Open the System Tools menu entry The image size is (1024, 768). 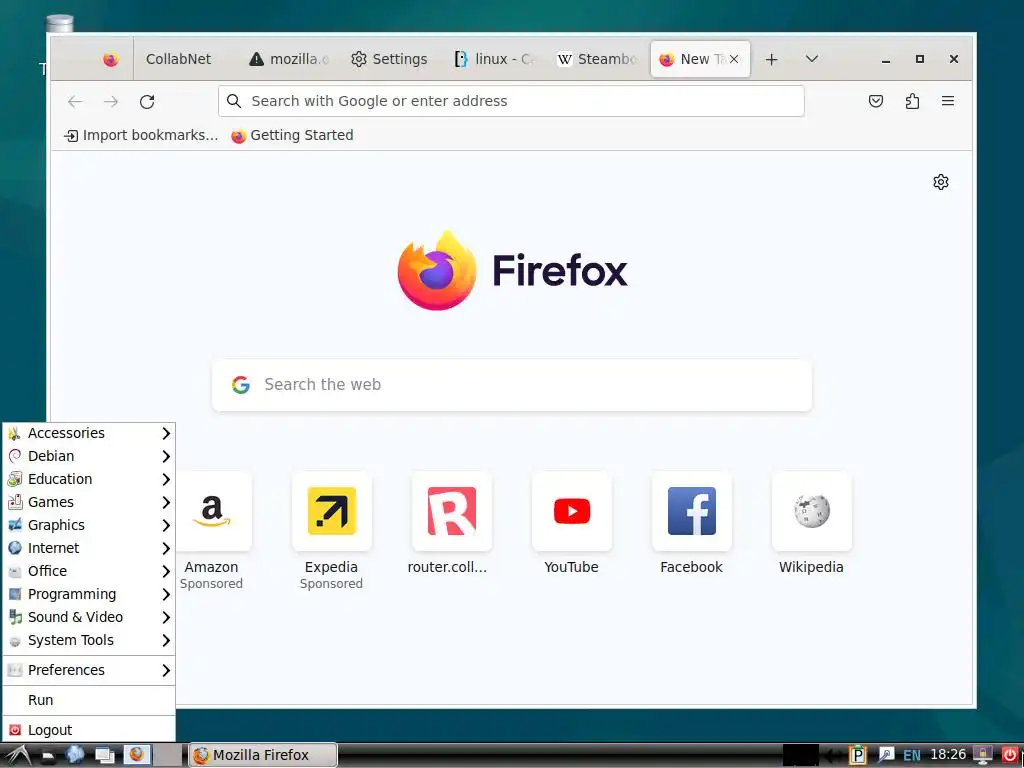pyautogui.click(x=89, y=640)
